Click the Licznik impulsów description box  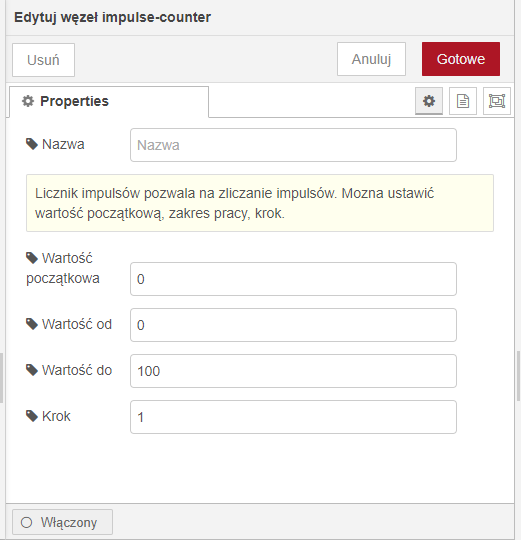(260, 203)
